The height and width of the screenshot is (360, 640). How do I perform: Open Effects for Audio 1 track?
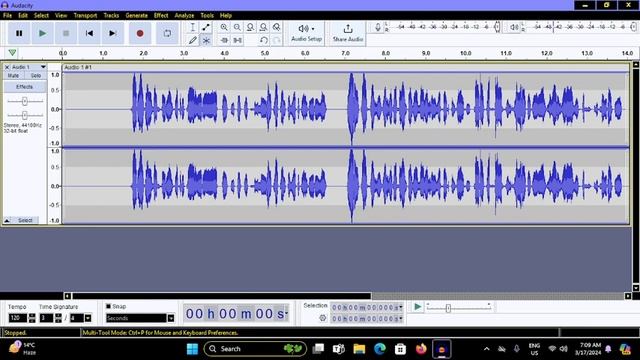pos(25,87)
